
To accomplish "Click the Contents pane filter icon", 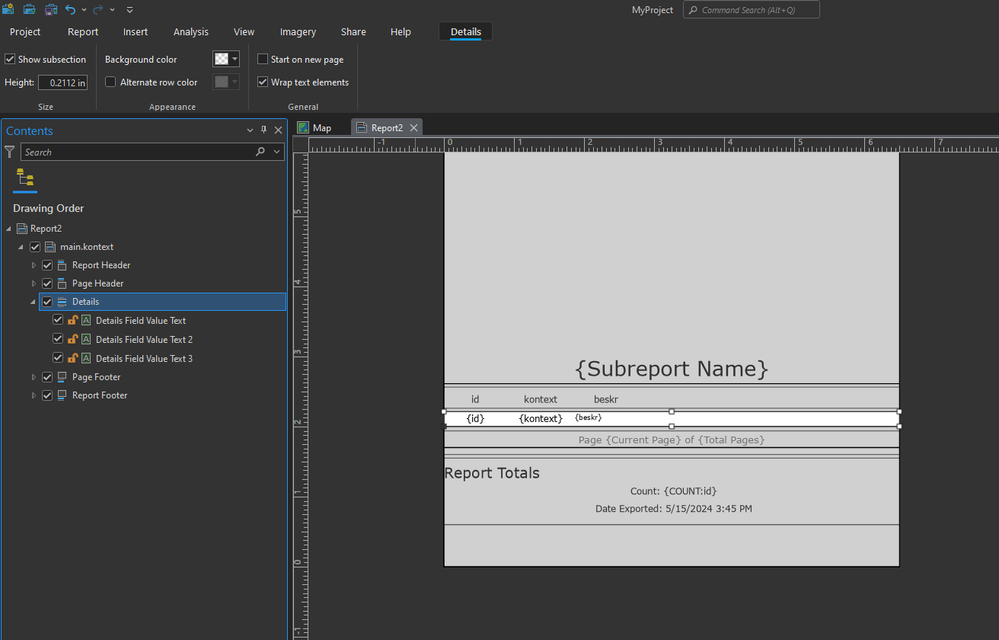I will pos(10,152).
